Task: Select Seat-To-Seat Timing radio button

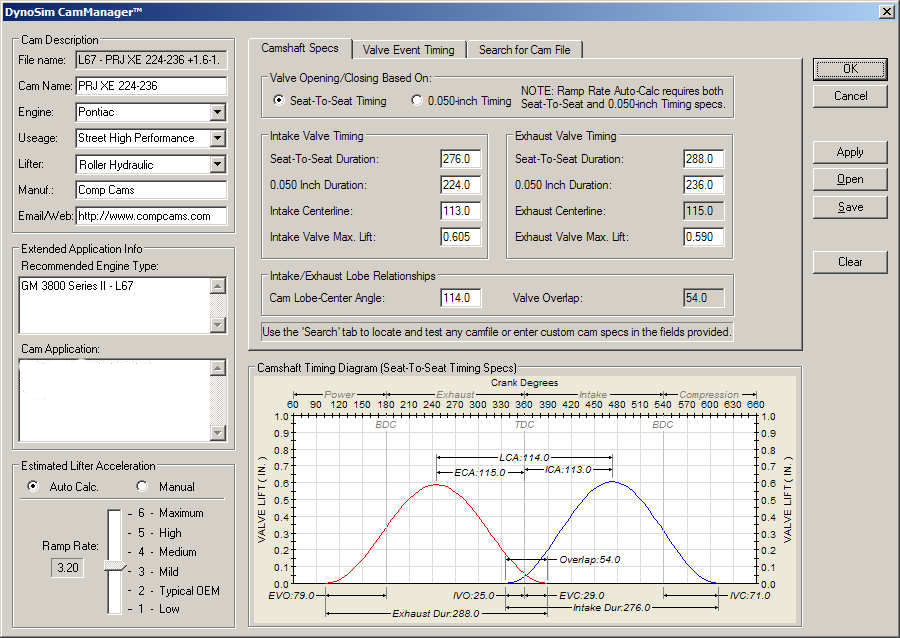Action: point(279,101)
